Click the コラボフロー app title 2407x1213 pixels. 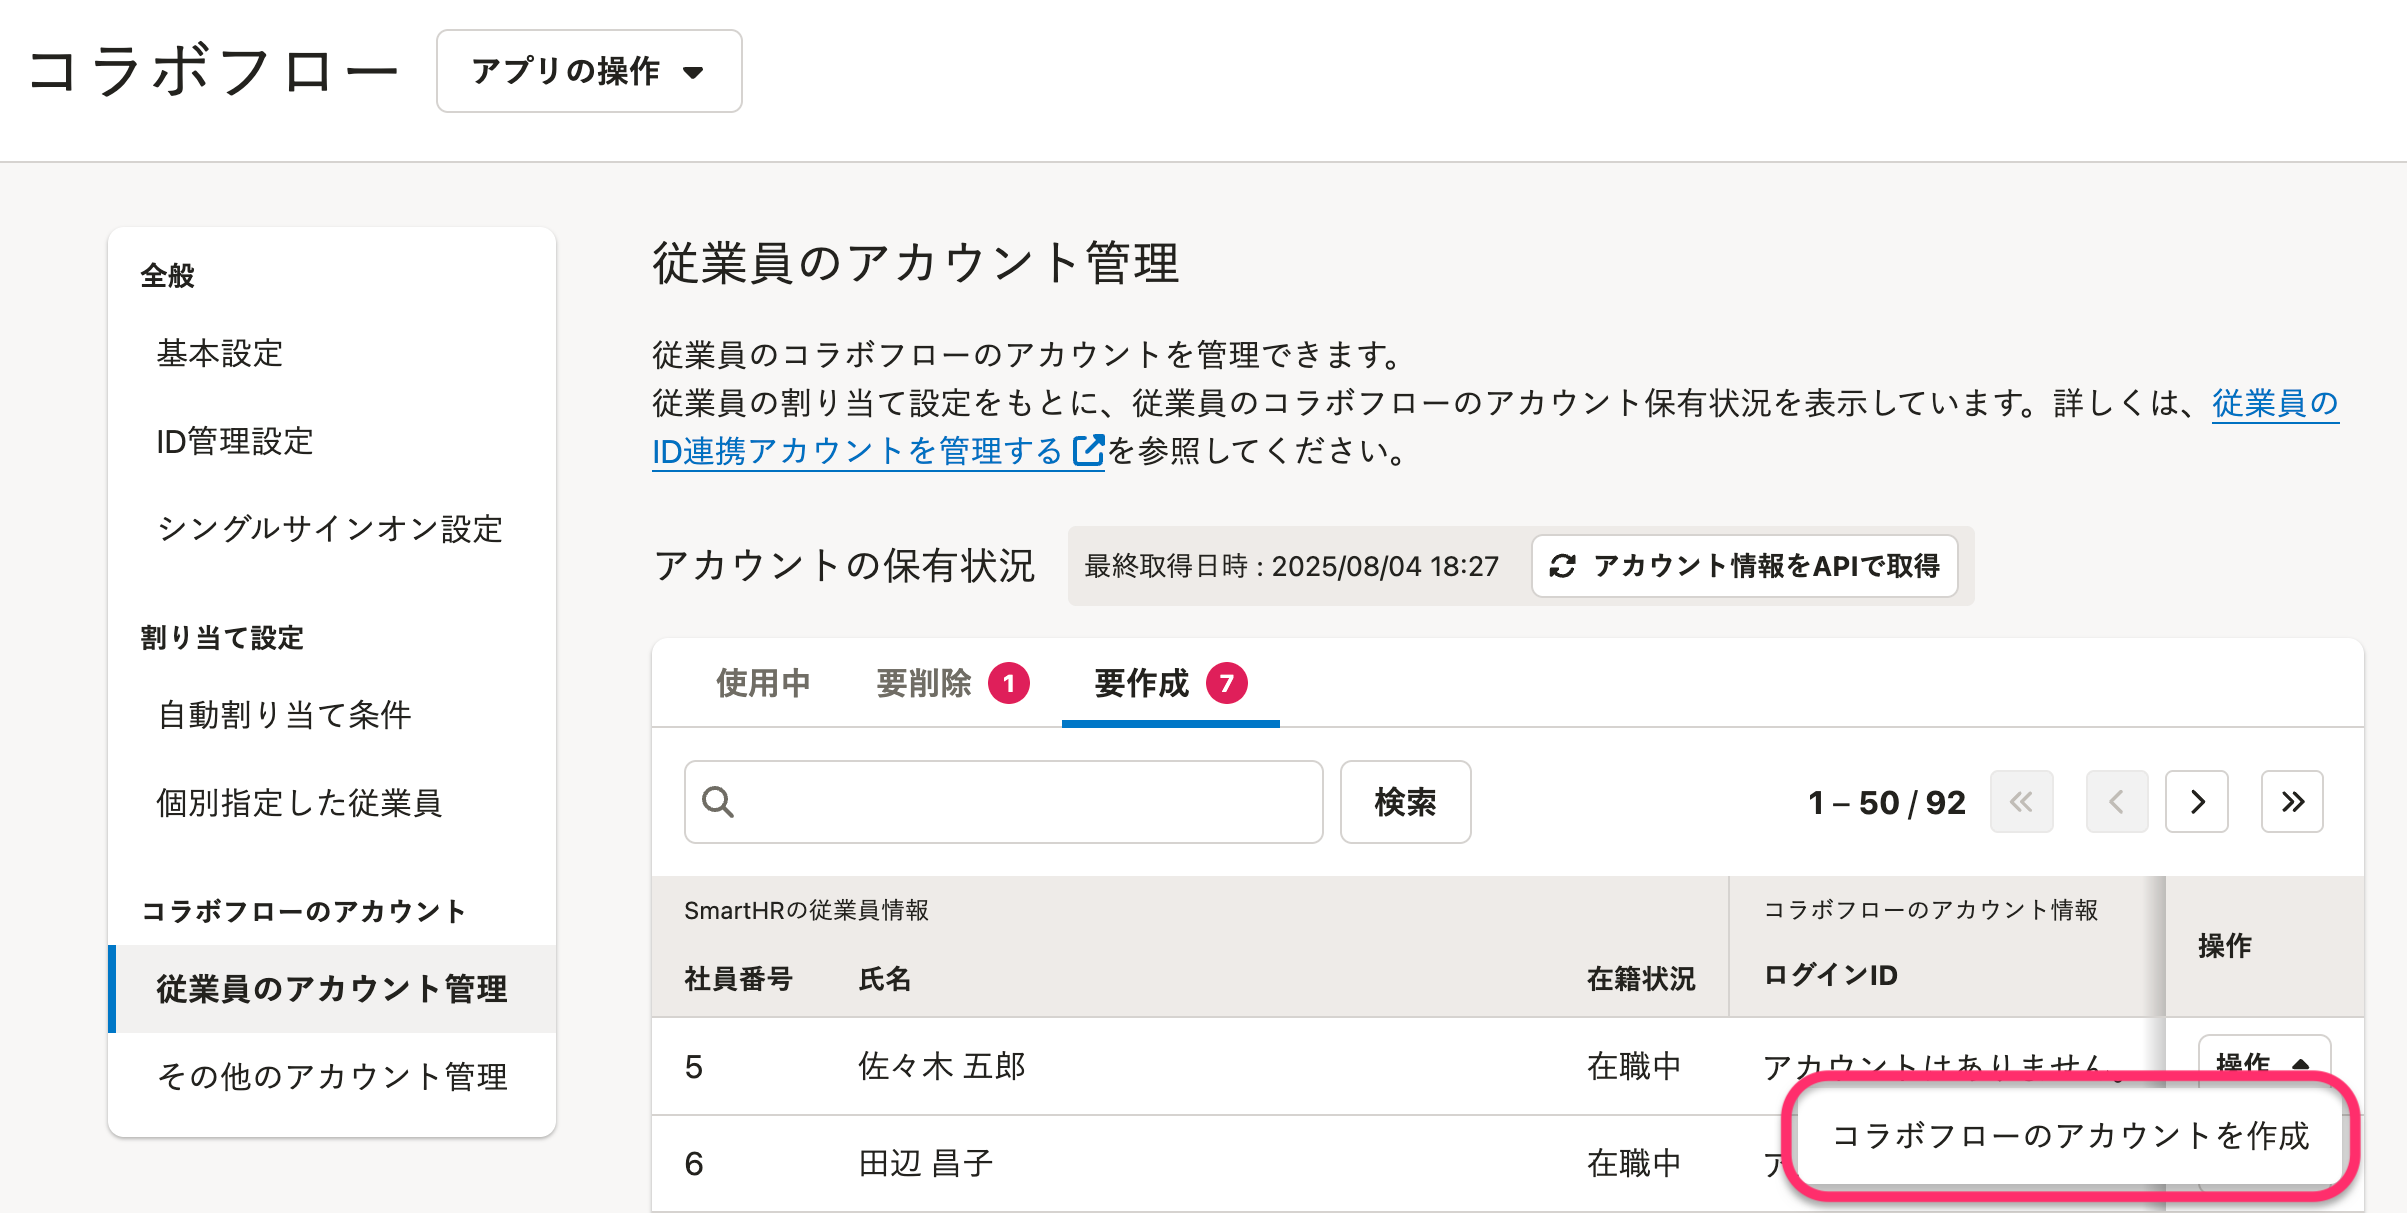pos(214,71)
